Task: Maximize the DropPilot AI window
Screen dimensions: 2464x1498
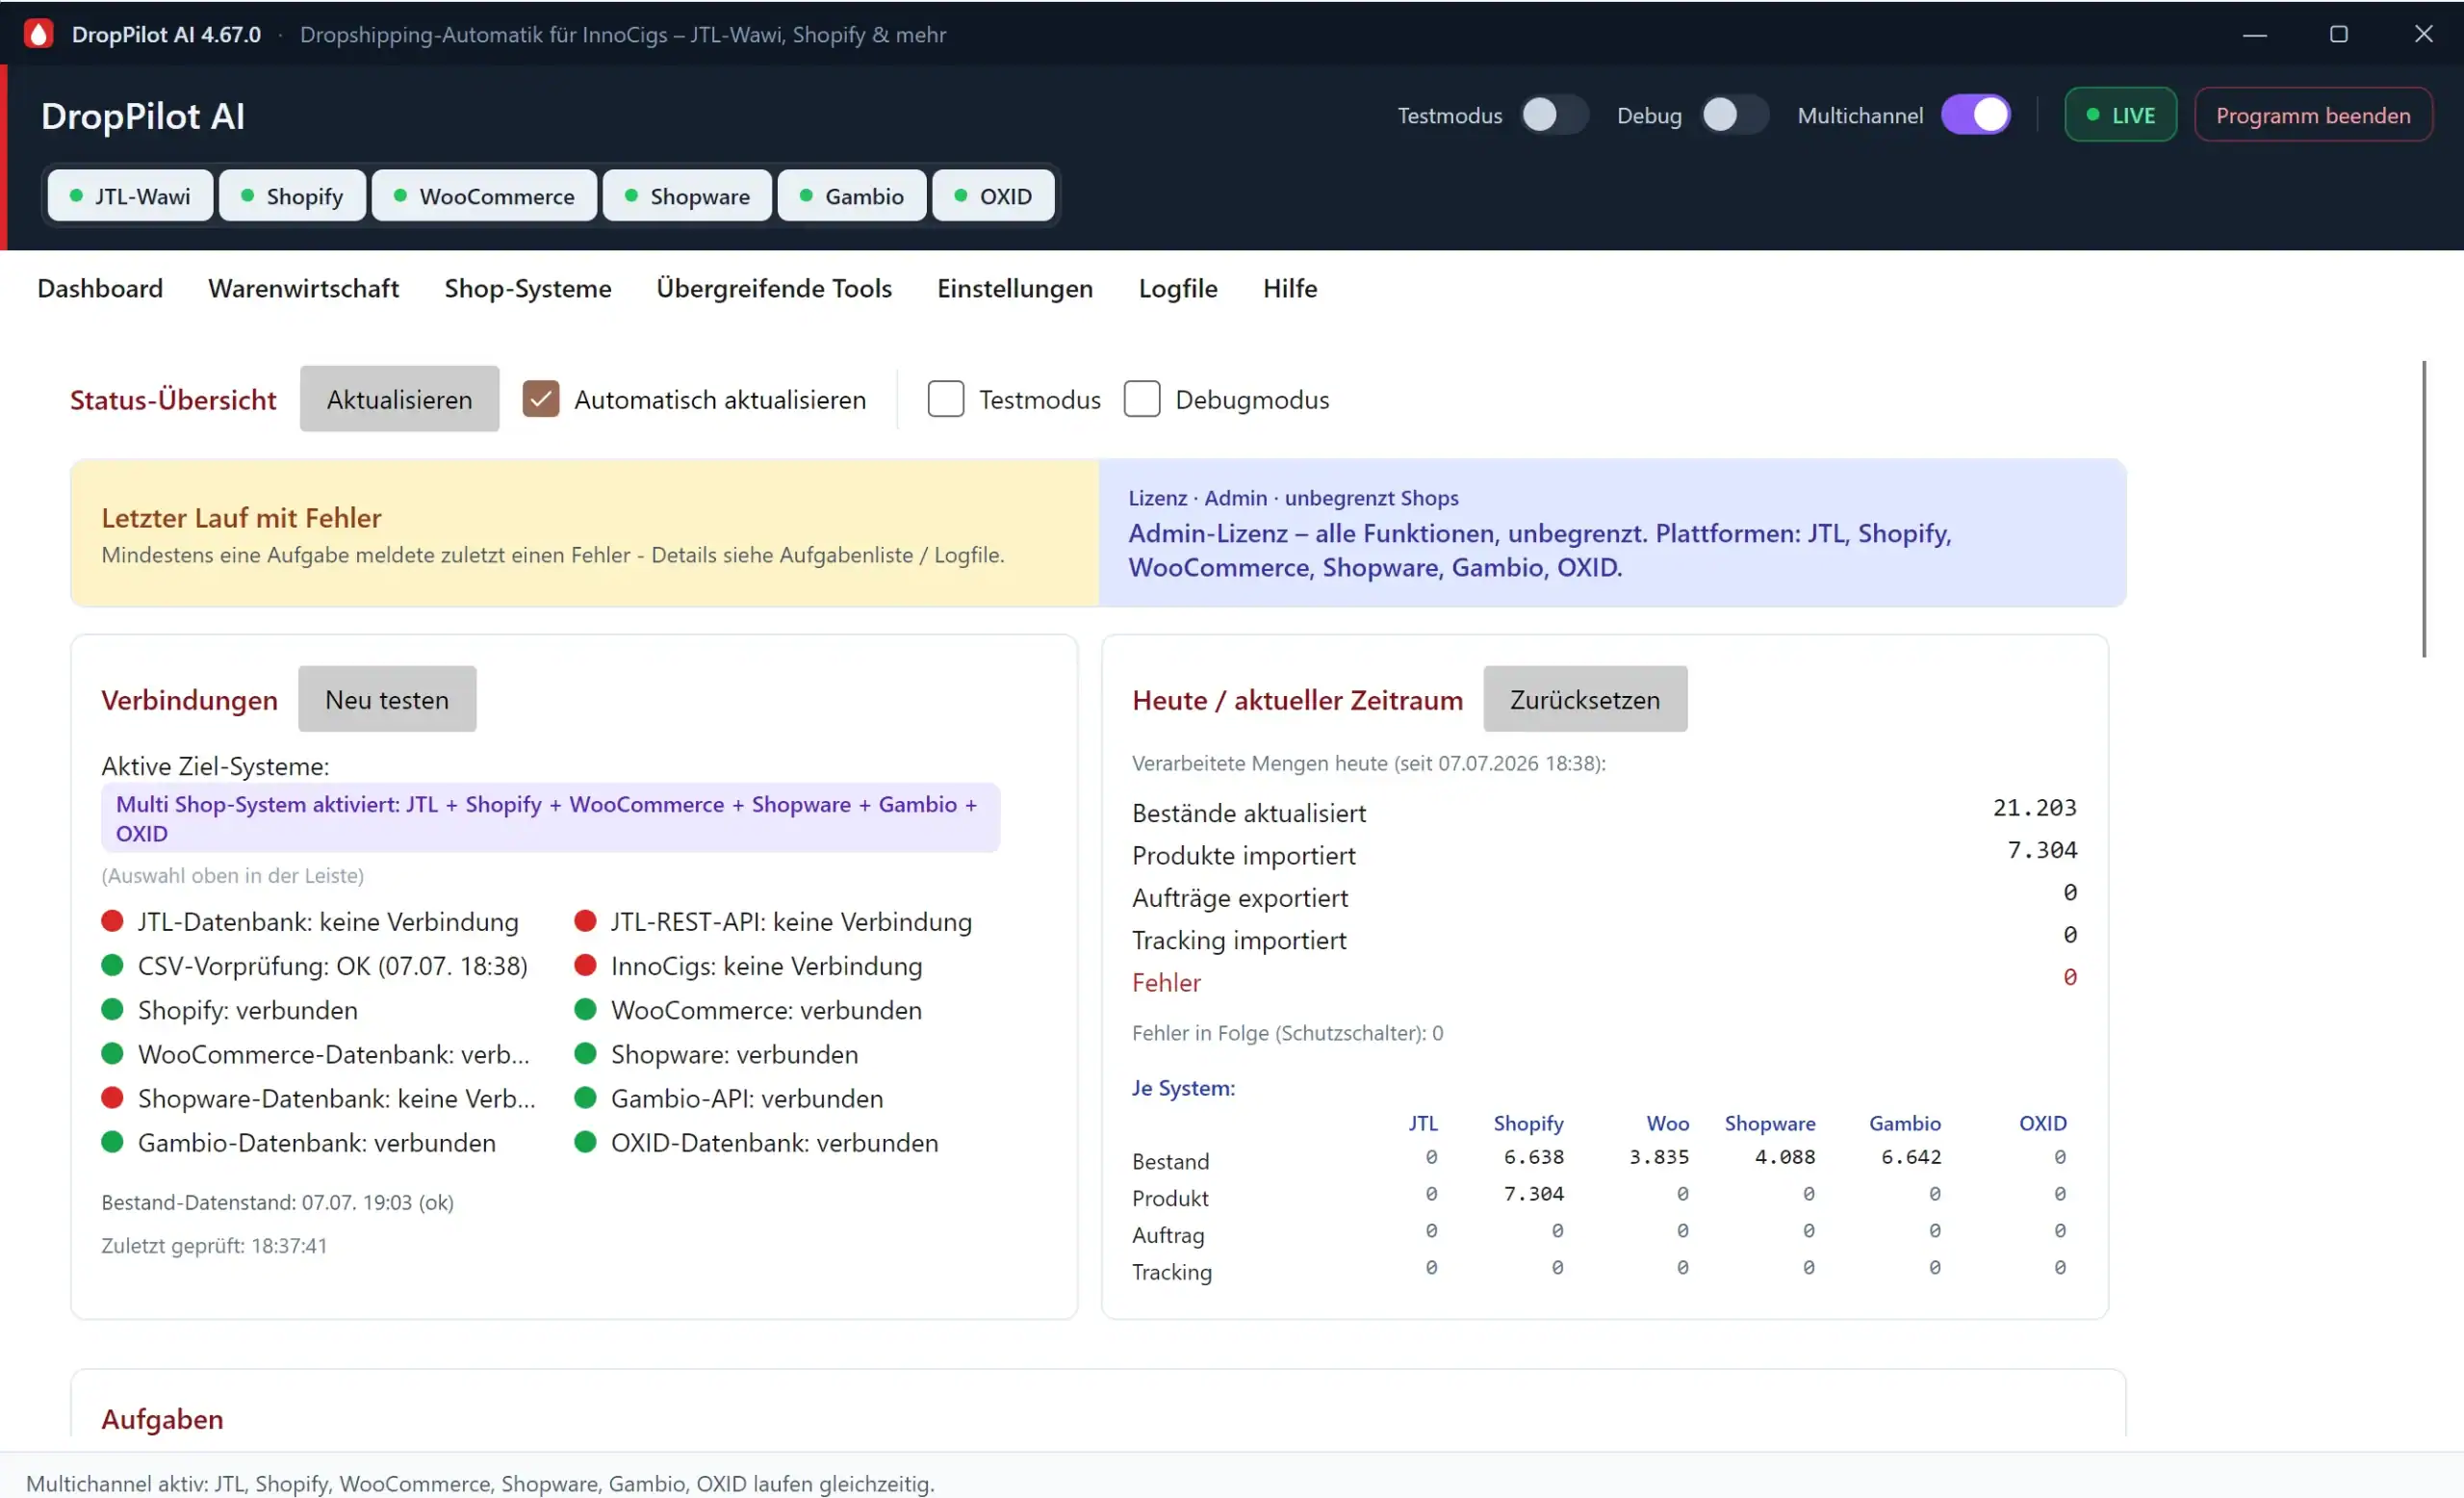Action: pyautogui.click(x=2338, y=34)
